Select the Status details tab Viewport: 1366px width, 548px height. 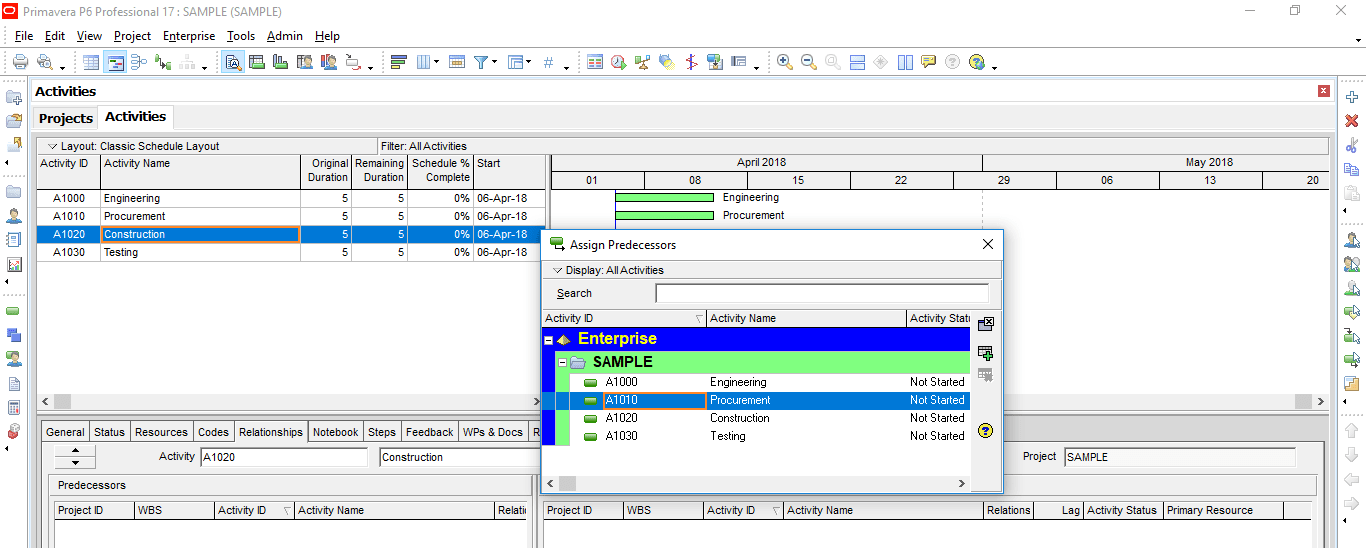[109, 432]
